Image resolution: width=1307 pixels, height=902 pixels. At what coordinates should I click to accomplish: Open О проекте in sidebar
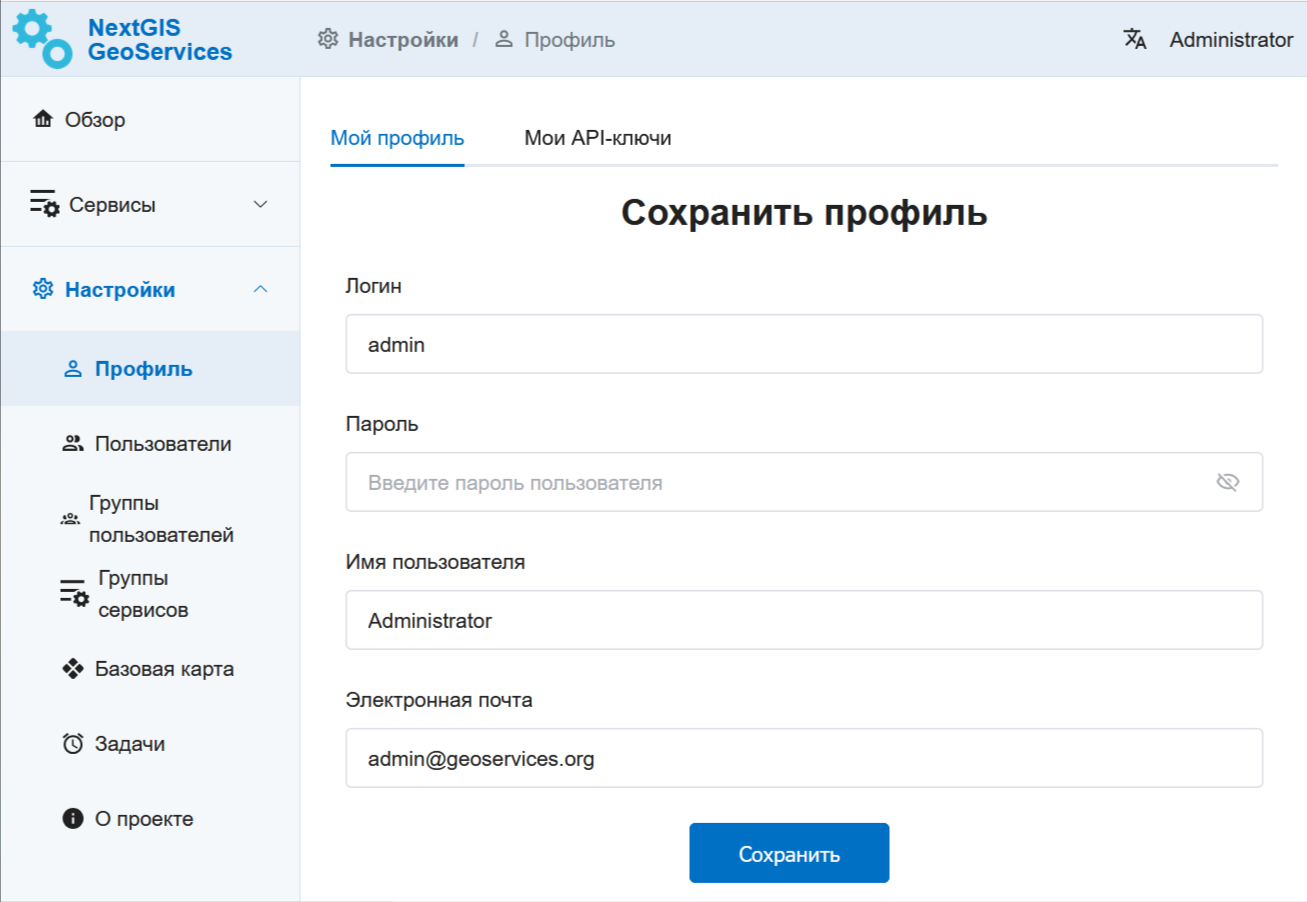coord(150,819)
